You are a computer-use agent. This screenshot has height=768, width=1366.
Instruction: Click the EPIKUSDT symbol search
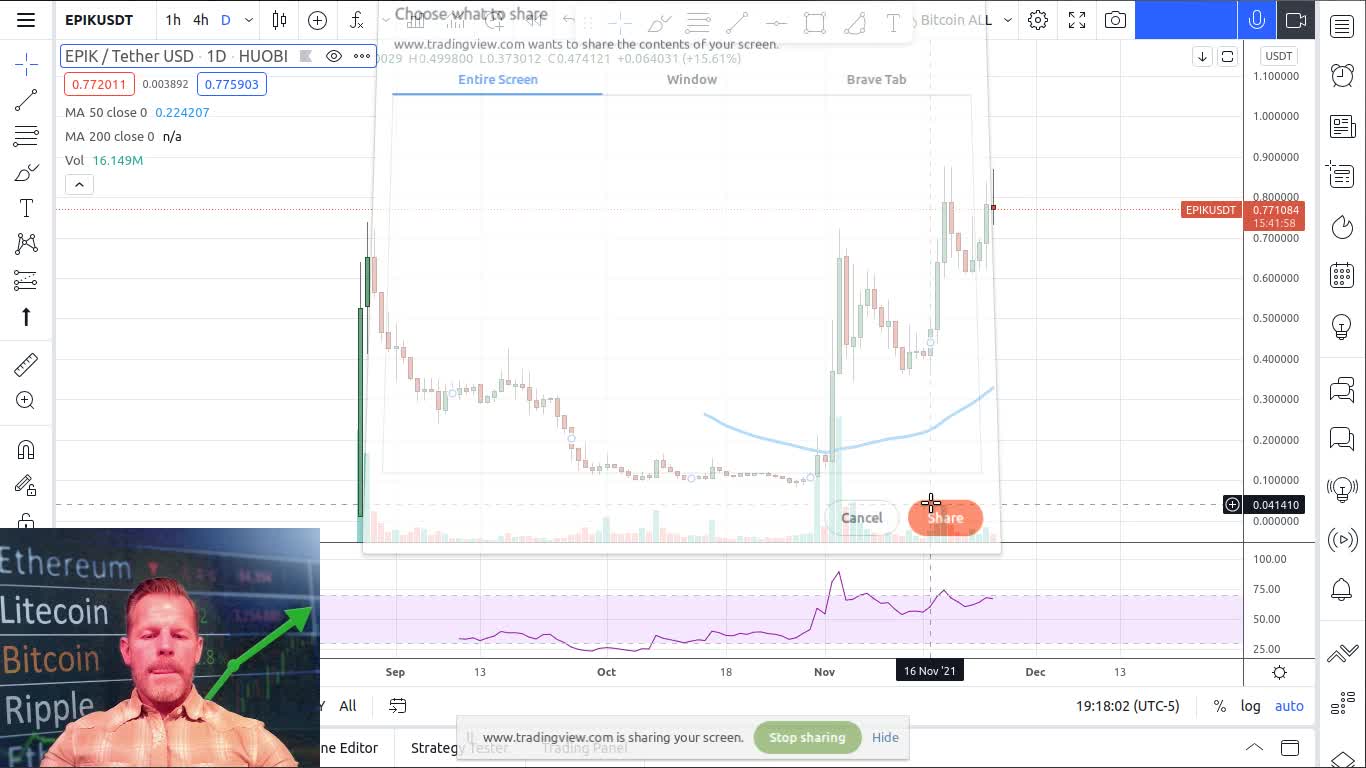coord(99,20)
